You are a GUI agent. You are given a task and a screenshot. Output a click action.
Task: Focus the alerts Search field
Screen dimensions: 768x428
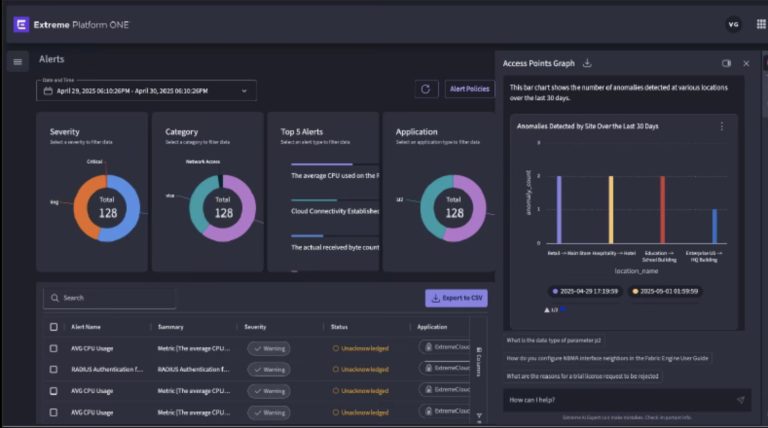pos(110,298)
